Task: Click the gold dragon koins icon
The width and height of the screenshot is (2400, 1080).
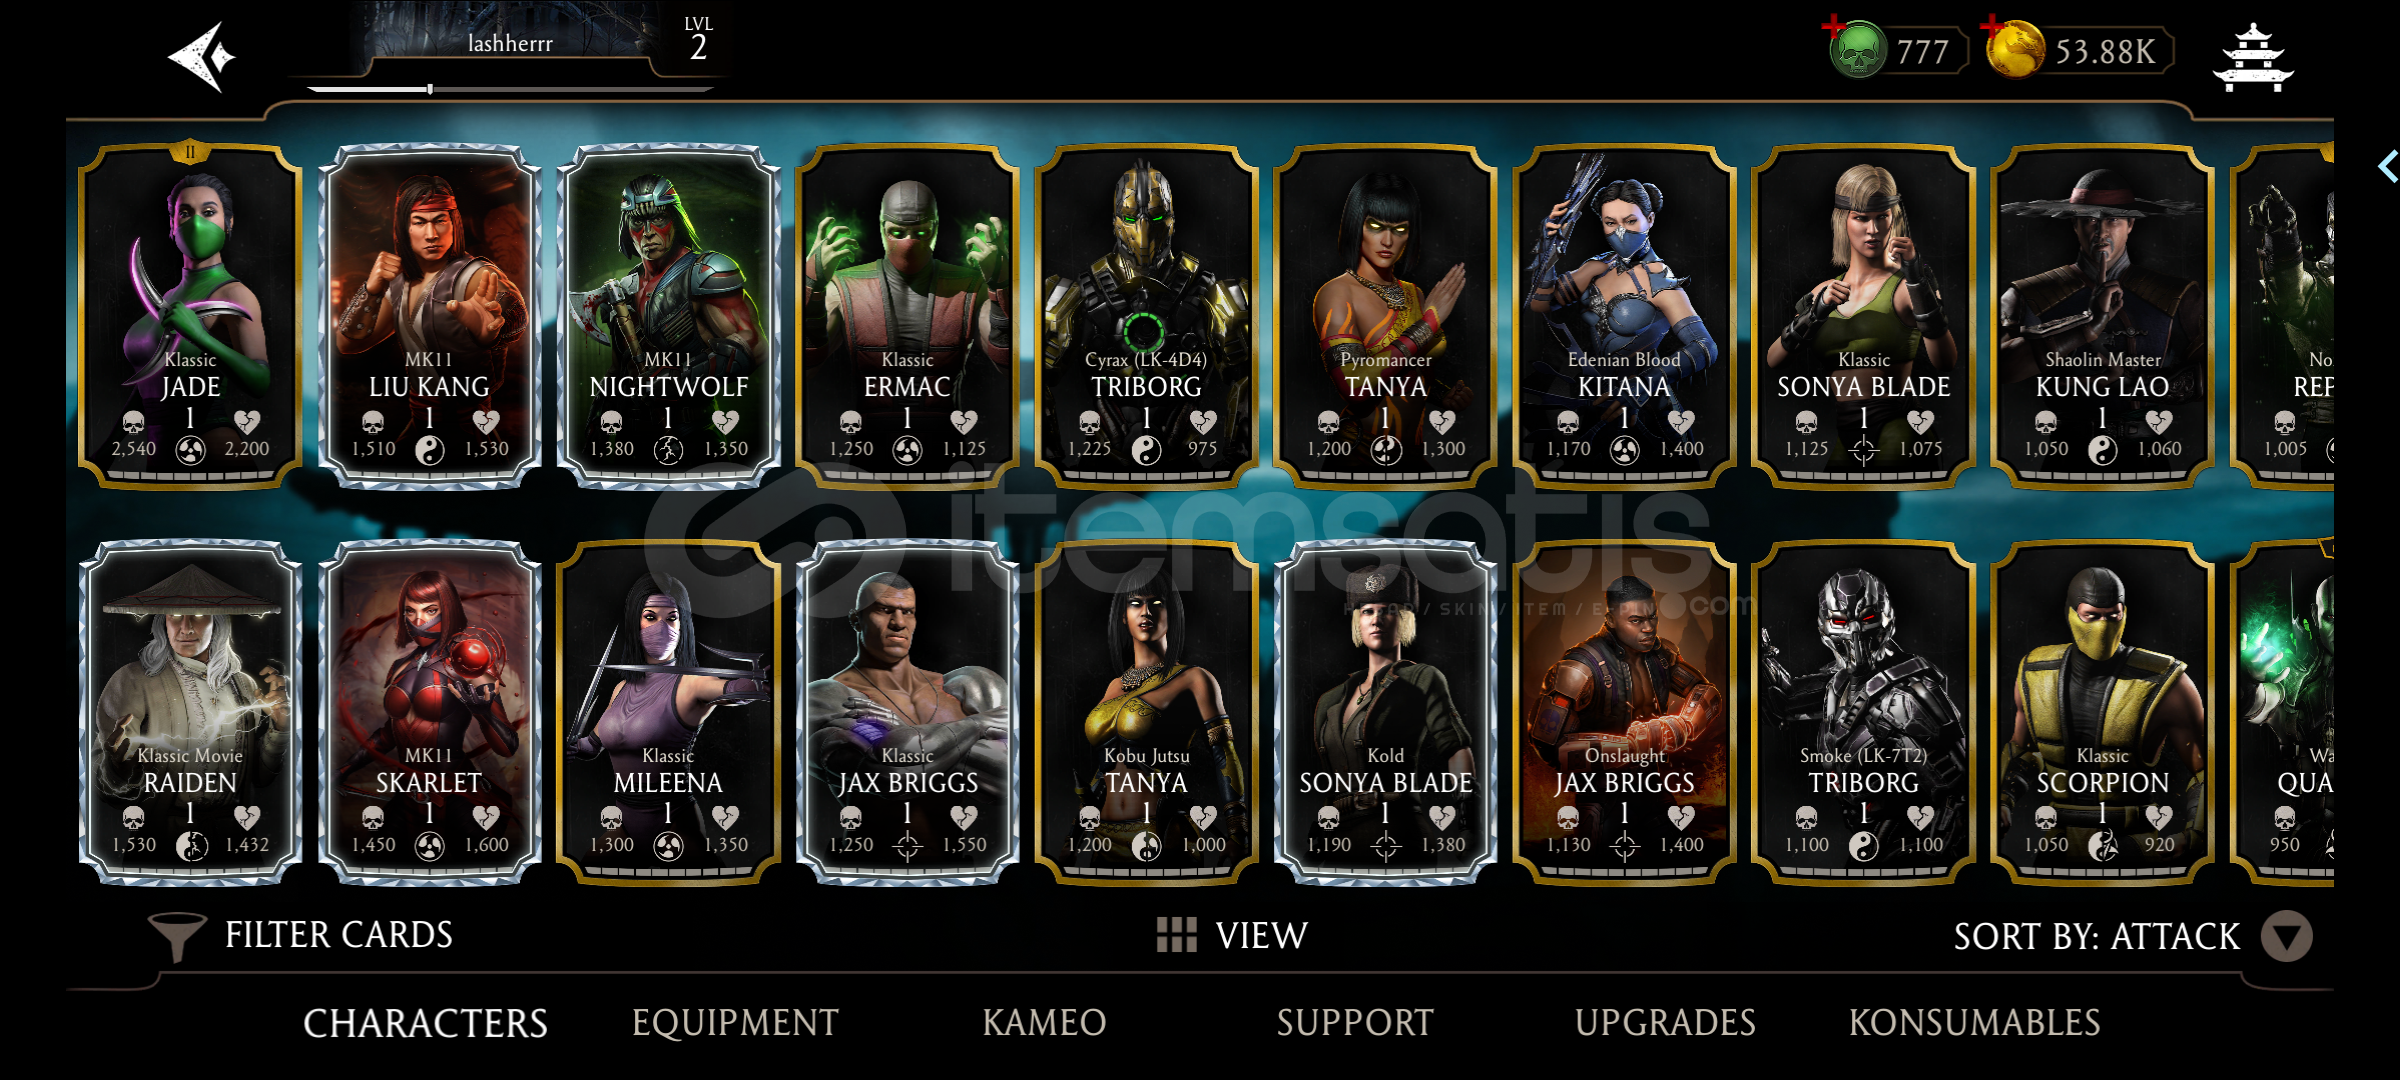Action: point(2016,50)
